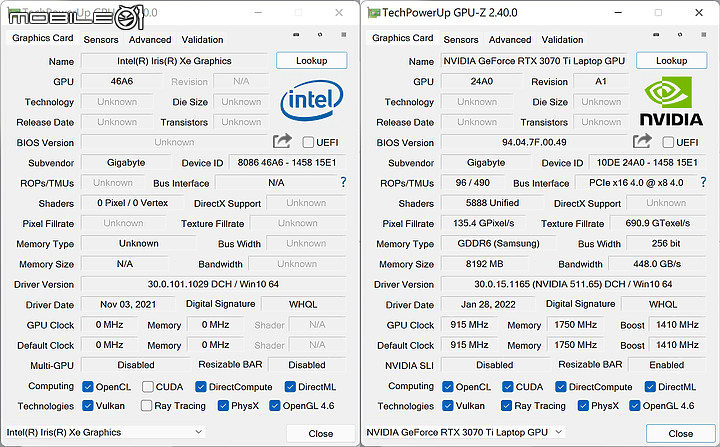Click the NVIDIA BIOS export arrow icon

pos(642,141)
